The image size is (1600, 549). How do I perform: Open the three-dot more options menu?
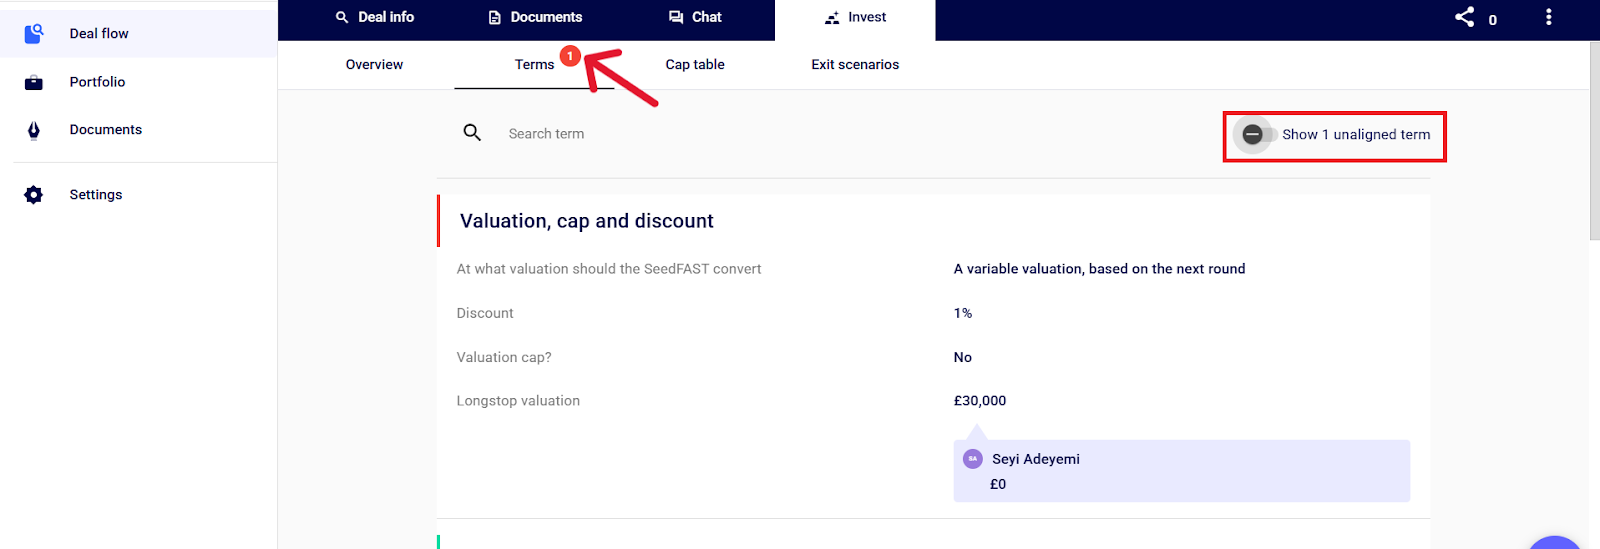(1549, 17)
